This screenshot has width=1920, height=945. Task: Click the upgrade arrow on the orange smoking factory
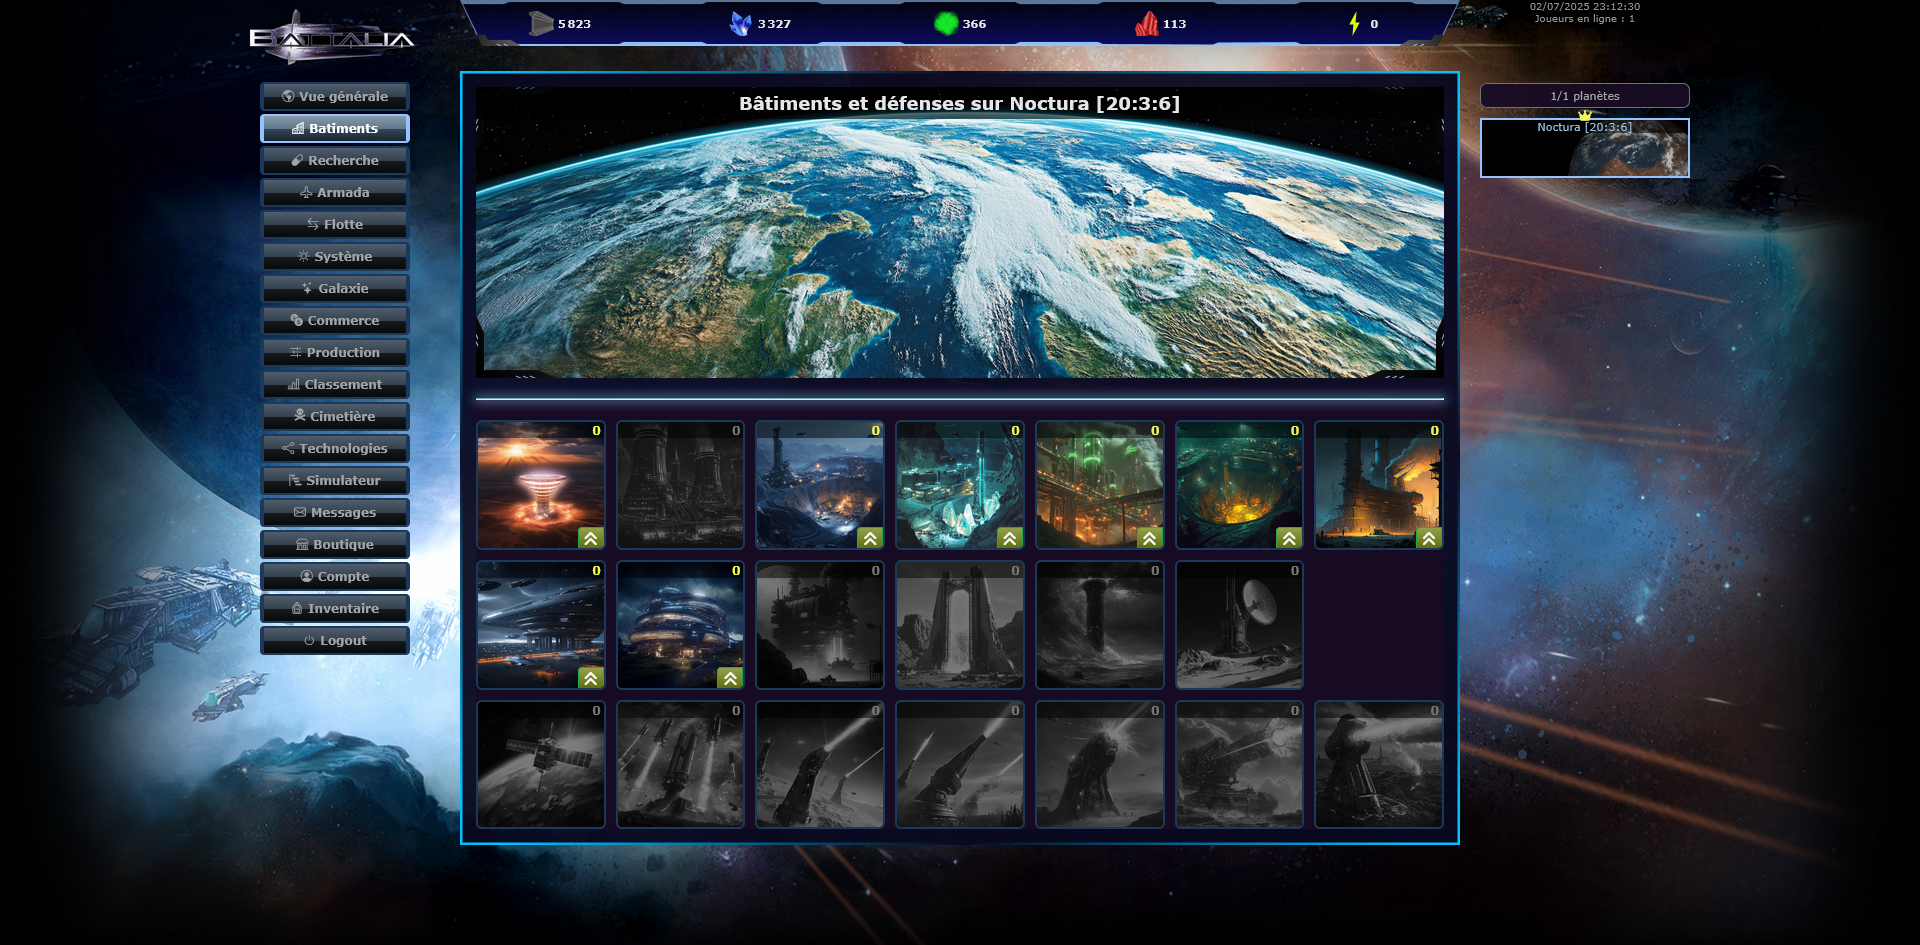click(1429, 538)
